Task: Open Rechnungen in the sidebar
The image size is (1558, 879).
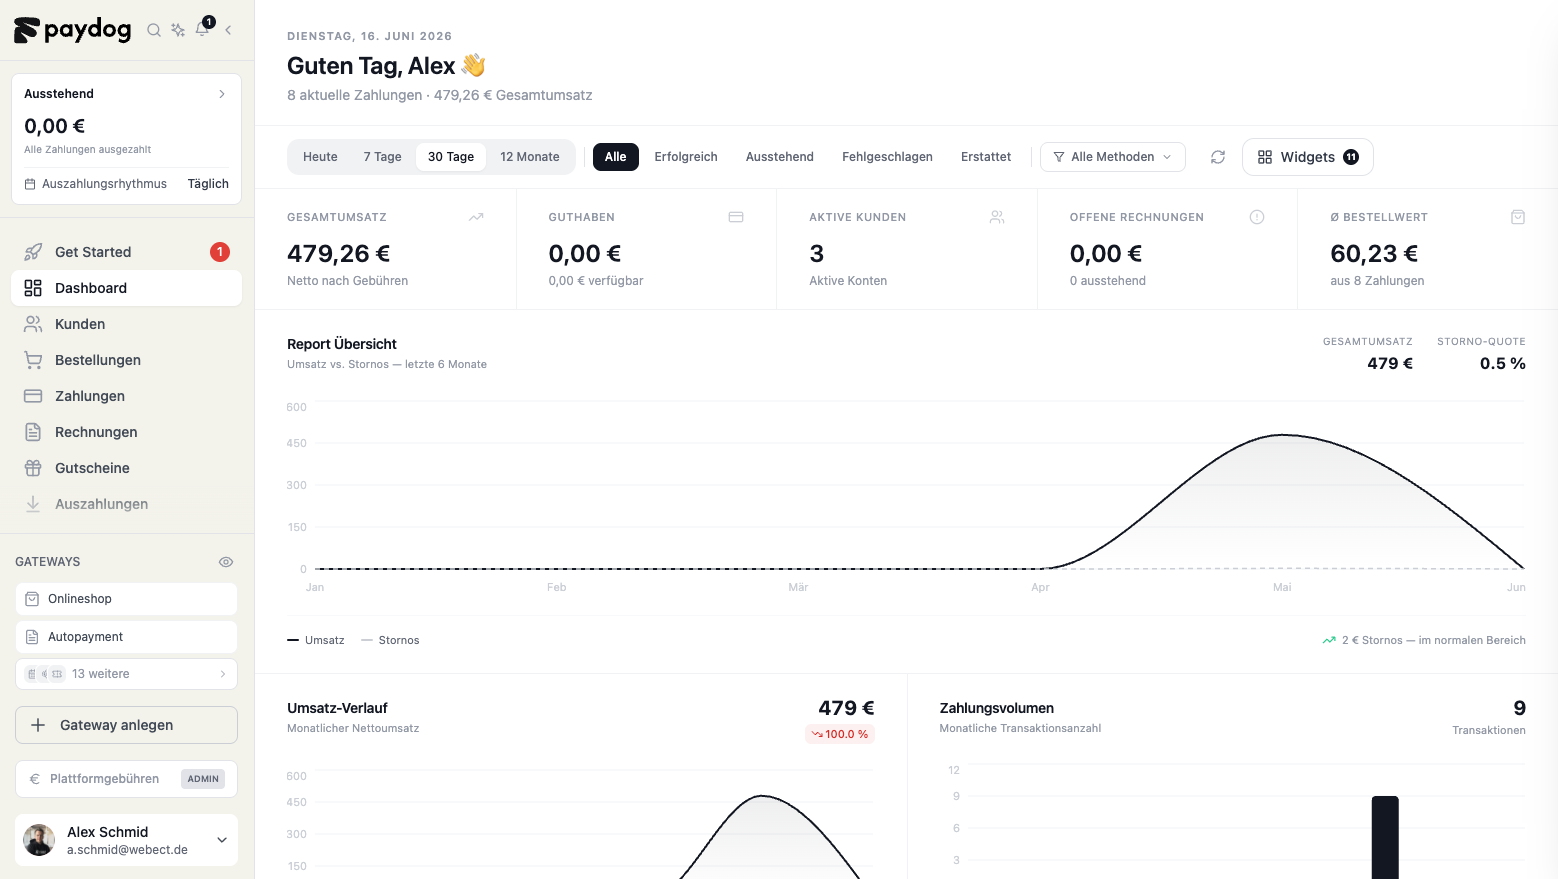Action: click(126, 432)
